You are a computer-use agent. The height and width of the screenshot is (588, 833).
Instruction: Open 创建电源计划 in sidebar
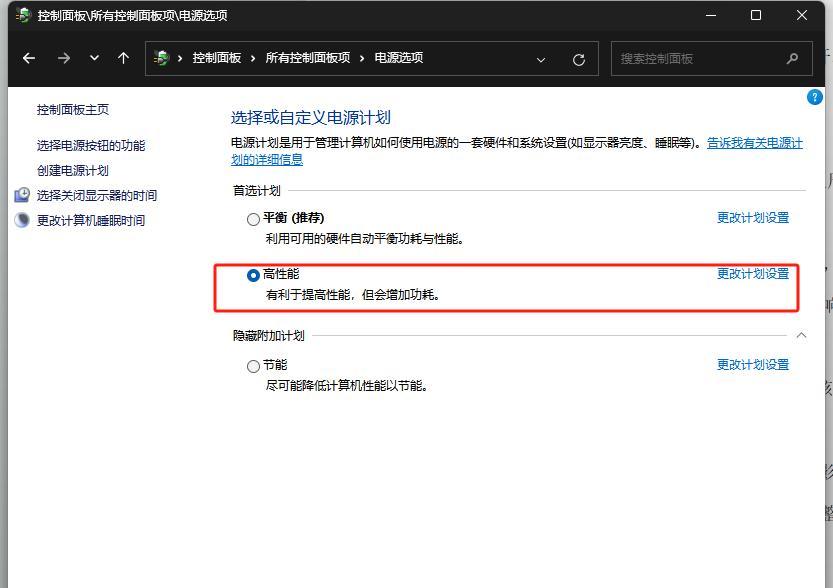(73, 170)
